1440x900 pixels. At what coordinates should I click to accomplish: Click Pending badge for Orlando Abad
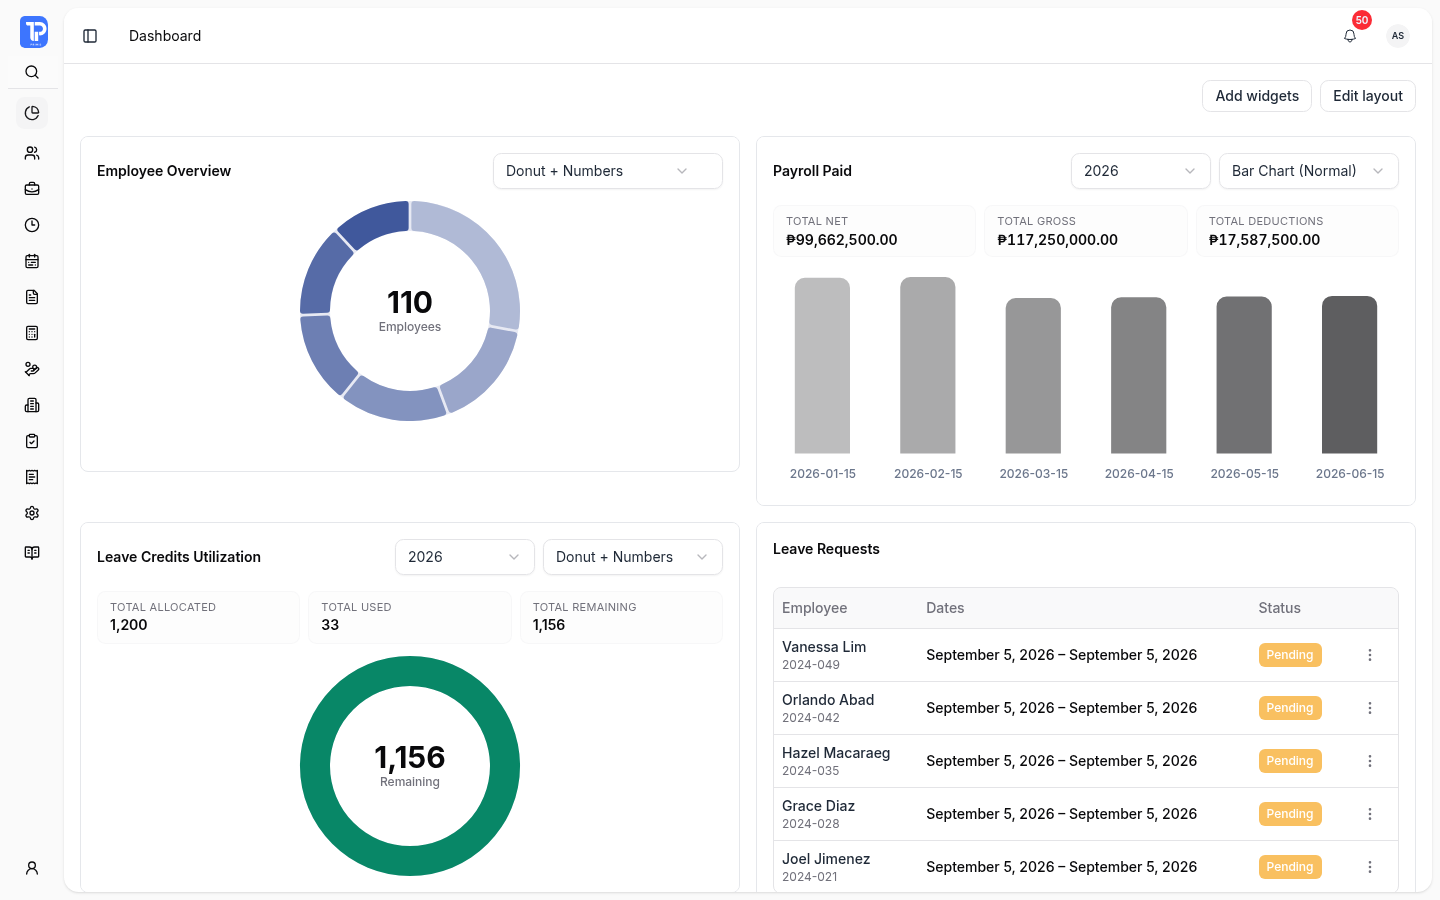1290,708
